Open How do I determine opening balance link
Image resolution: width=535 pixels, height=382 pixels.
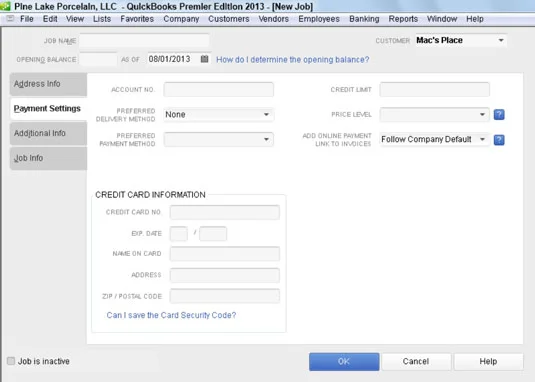coord(293,60)
